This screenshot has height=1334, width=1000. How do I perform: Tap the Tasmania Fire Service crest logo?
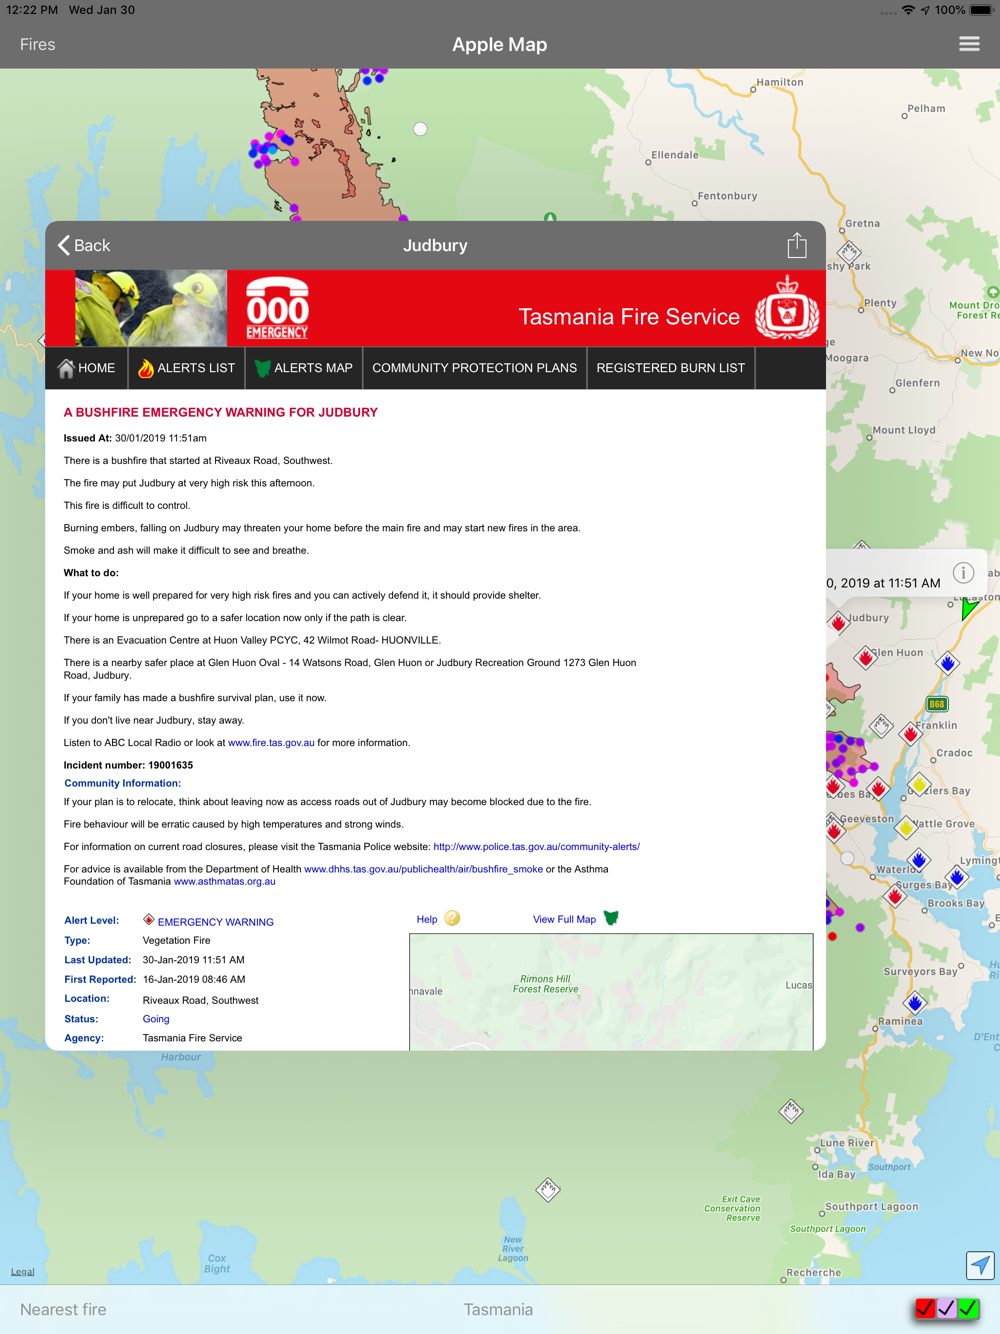[x=787, y=308]
